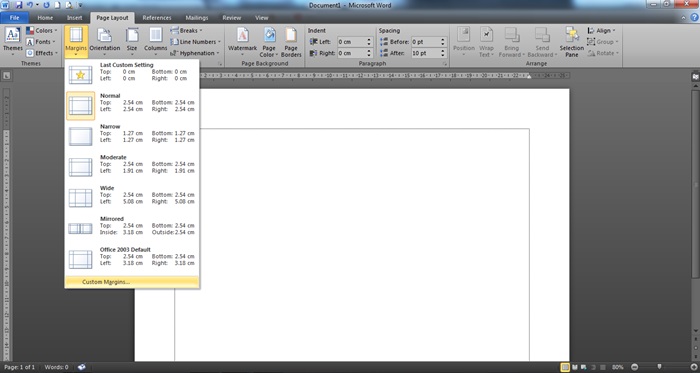The image size is (700, 373).
Task: Open the Rotate dropdown
Action: [x=603, y=53]
